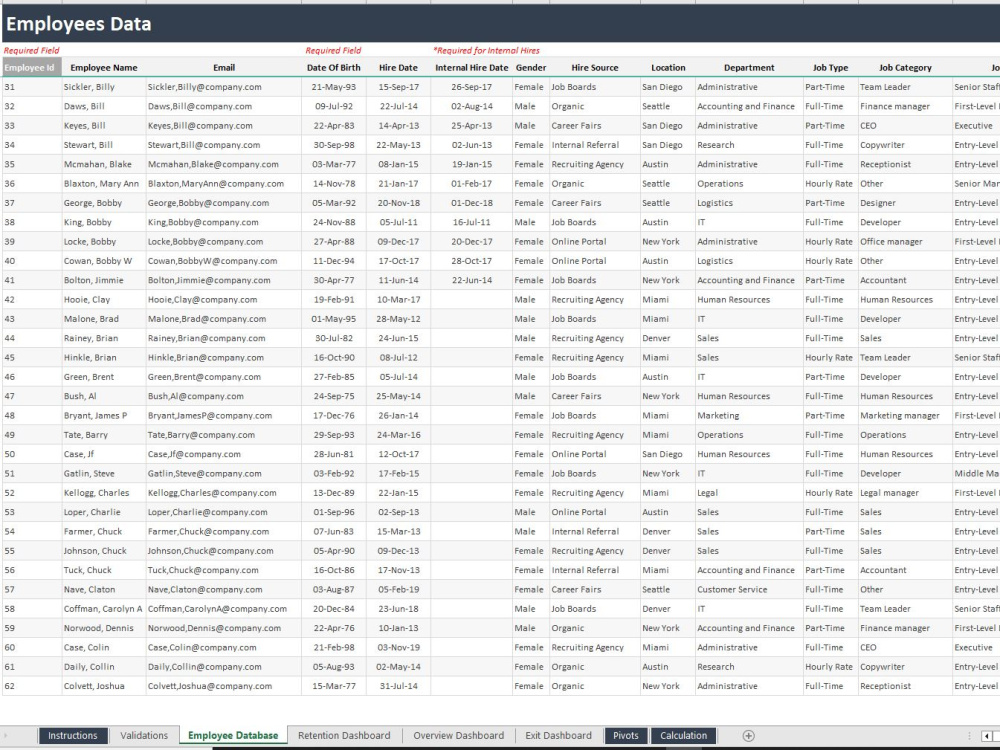View the Overview Dashboard tab
Screen dimensions: 1000x750
coord(458,735)
